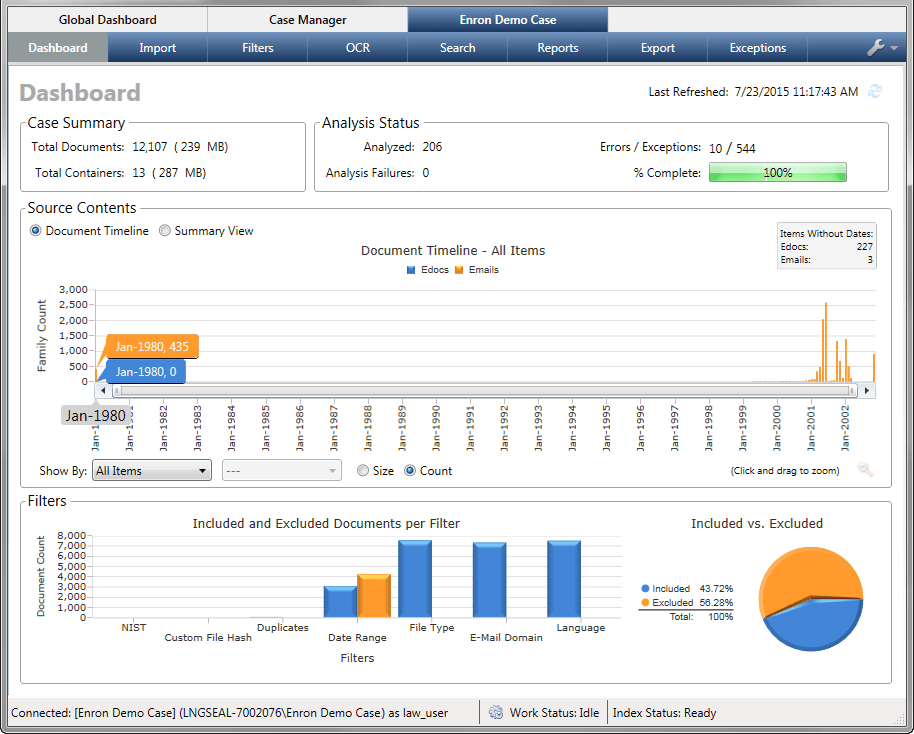Screen dimensions: 914x734
Task: Click the Total Containers value 13
Action: click(139, 173)
